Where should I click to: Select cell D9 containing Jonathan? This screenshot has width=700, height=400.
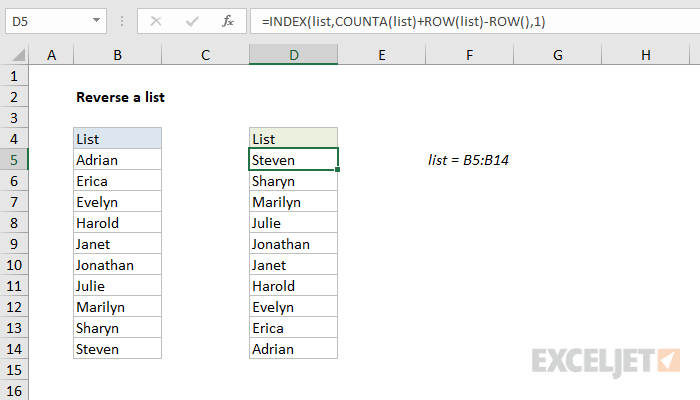tap(293, 244)
